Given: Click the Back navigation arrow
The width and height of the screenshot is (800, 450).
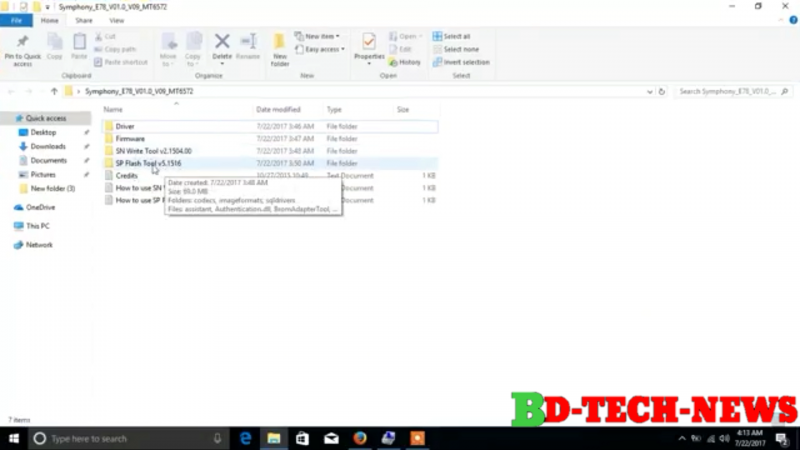Looking at the screenshot, I should tap(11, 91).
